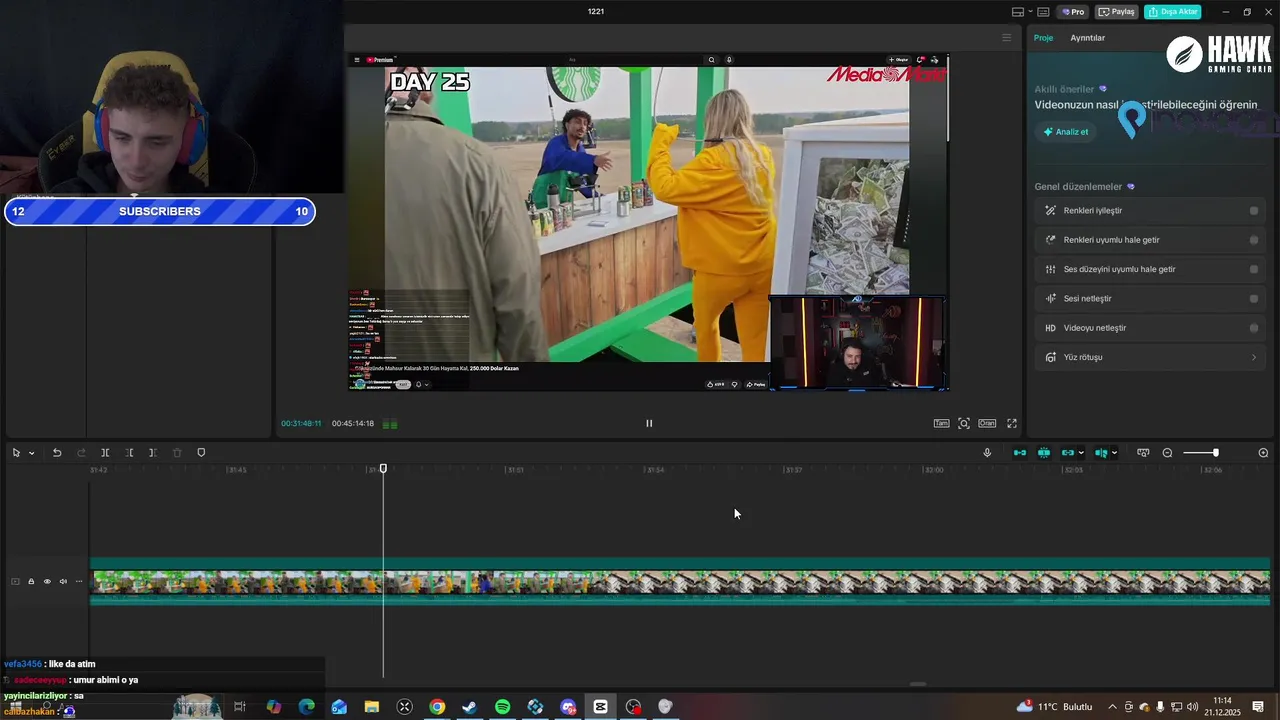Viewport: 1280px width, 720px height.
Task: Open File Explorer from the taskbar
Action: click(372, 707)
